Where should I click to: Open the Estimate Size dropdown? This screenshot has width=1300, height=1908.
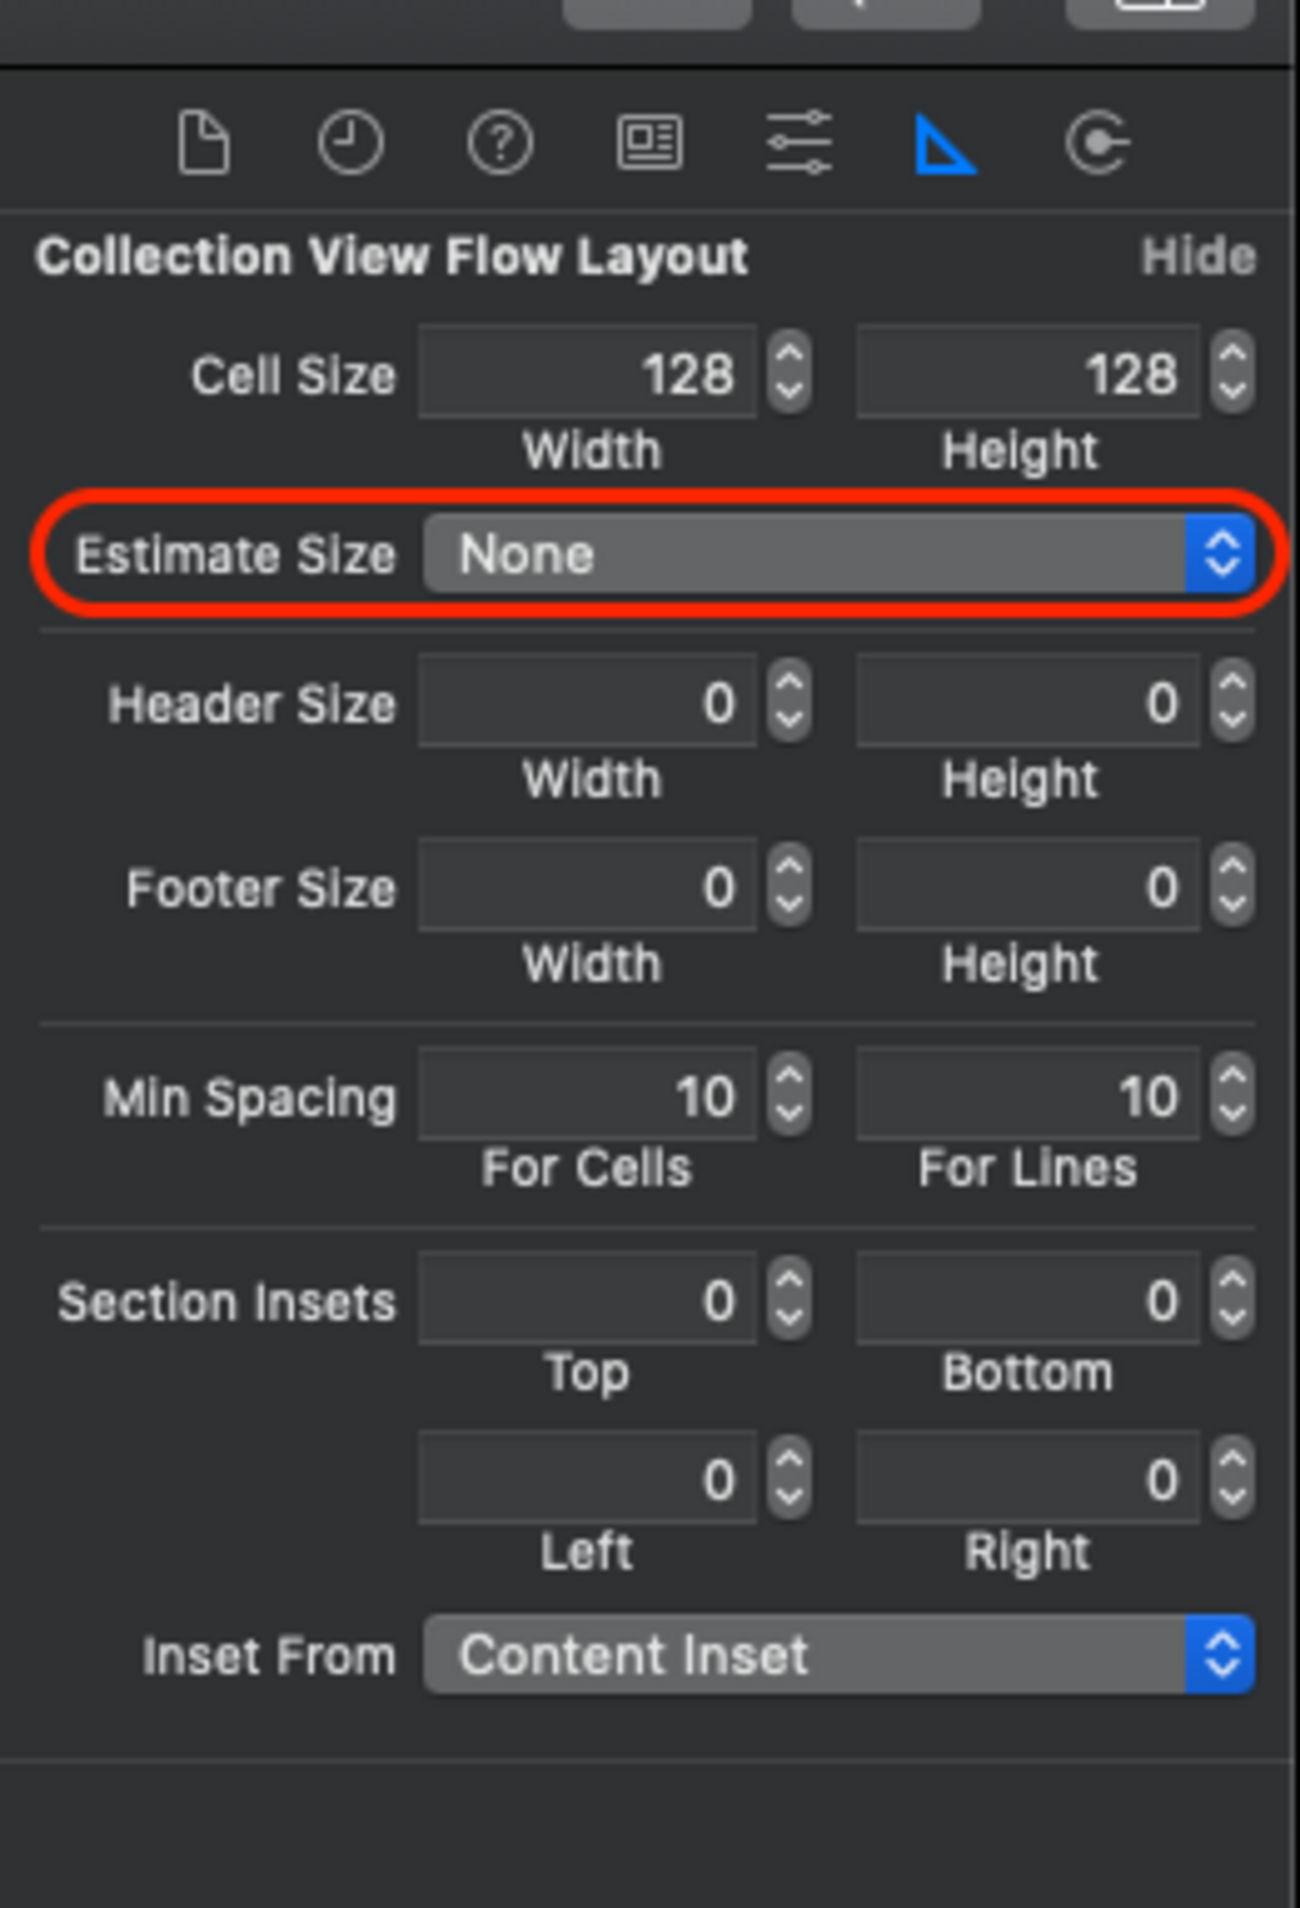coord(838,554)
